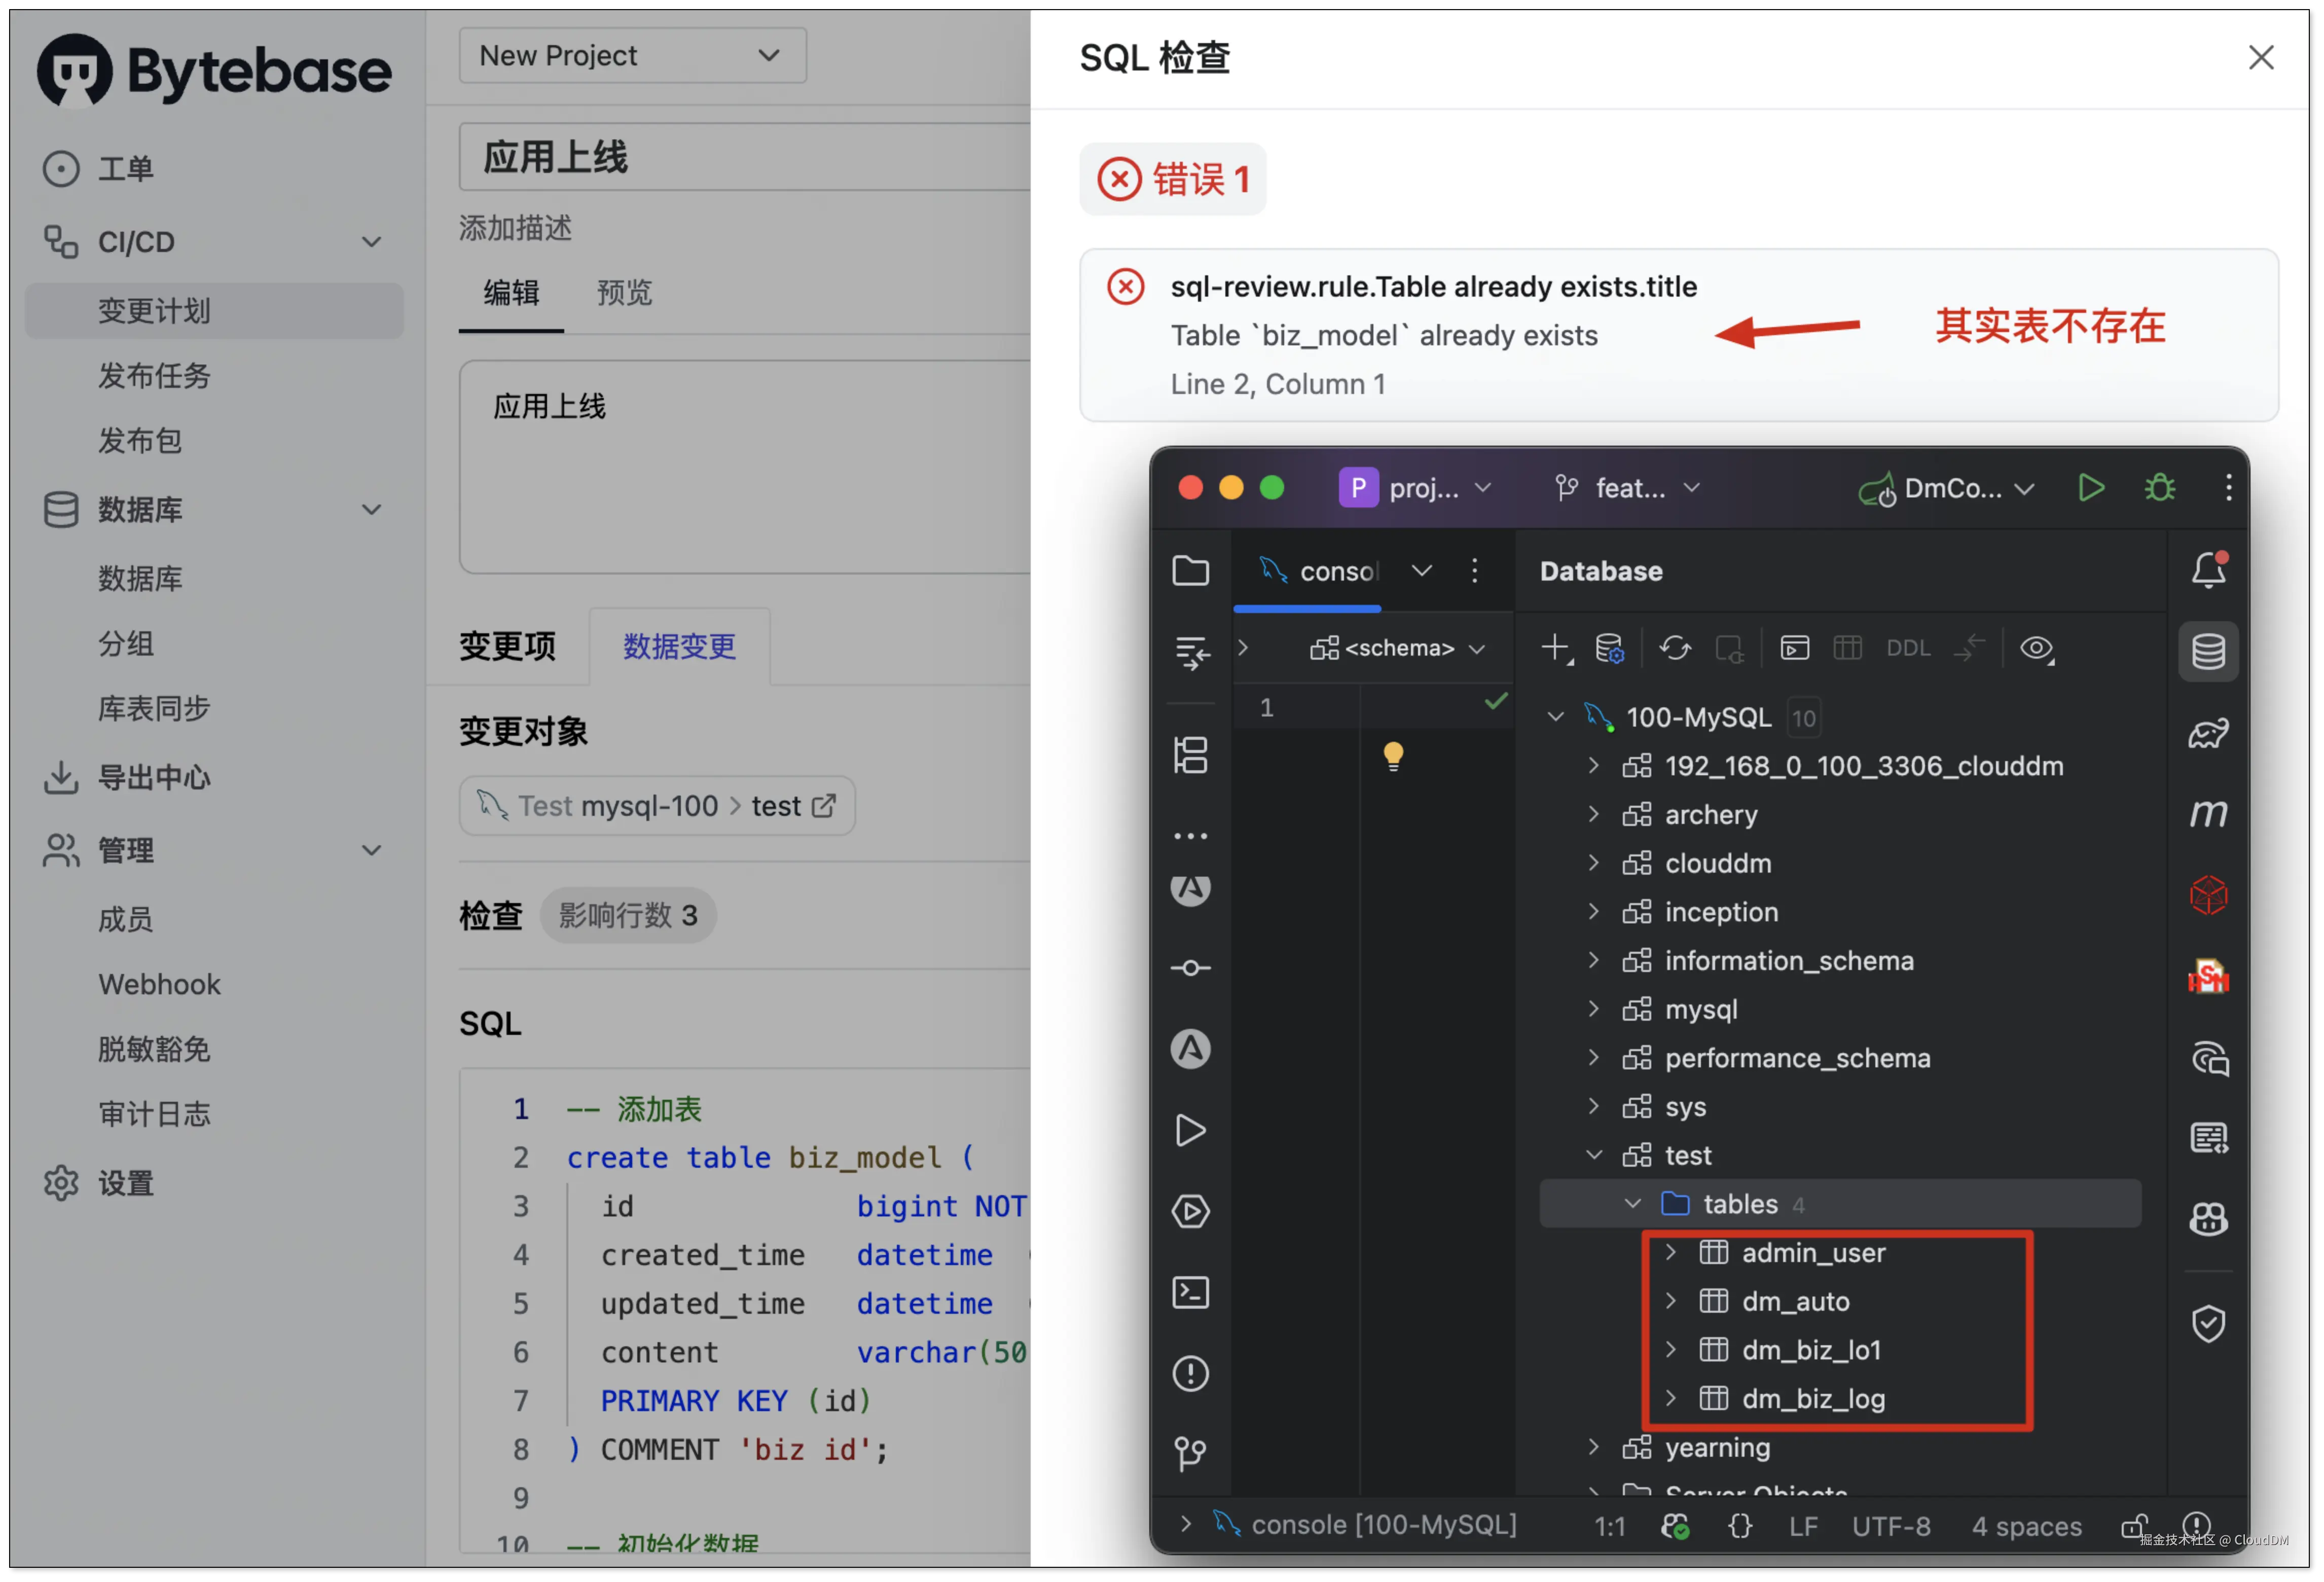The image size is (2324, 1582).
Task: Switch to the 编辑 tab
Action: pyautogui.click(x=511, y=293)
